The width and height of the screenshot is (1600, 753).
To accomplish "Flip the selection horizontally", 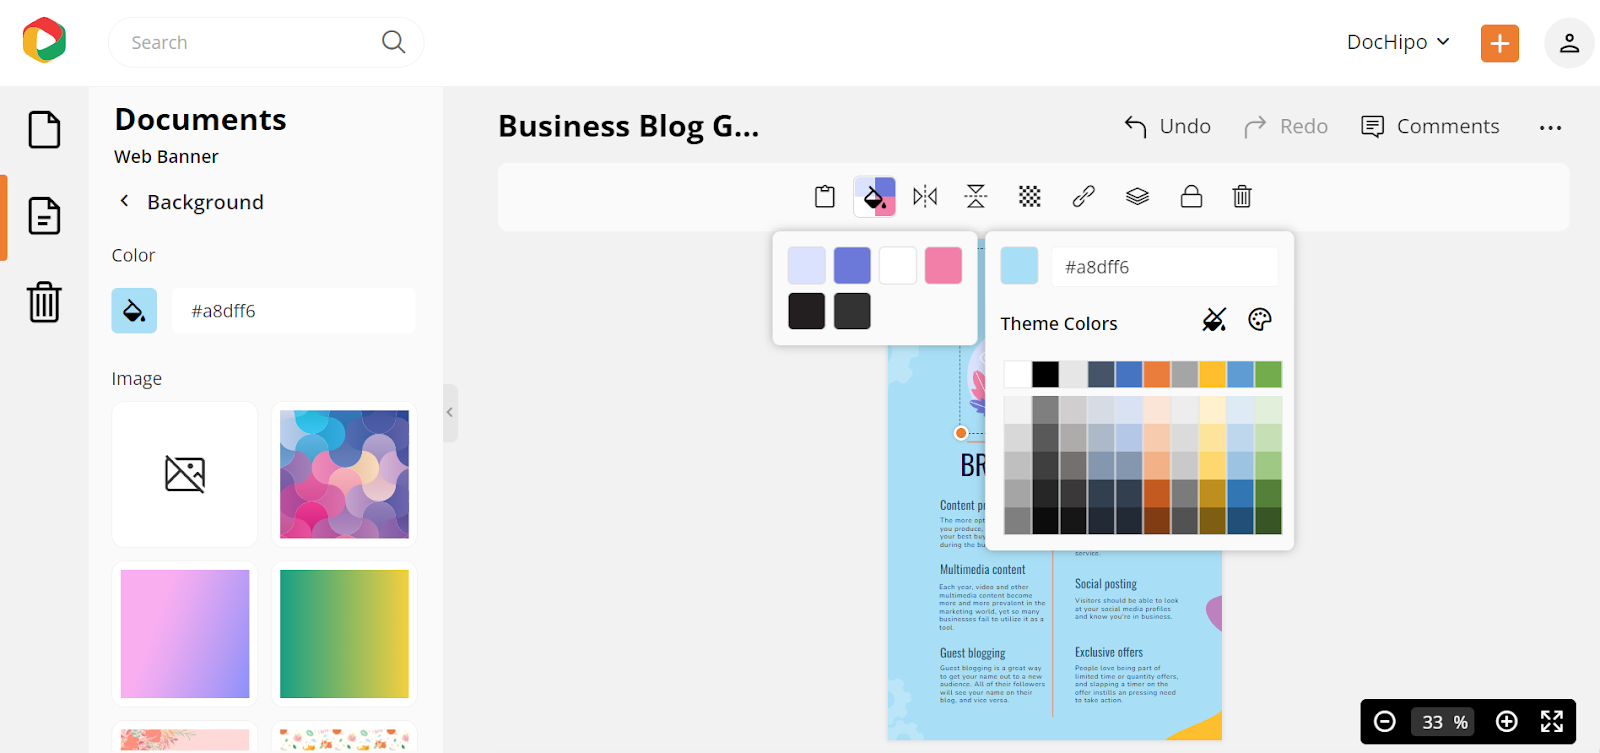I will pos(925,197).
